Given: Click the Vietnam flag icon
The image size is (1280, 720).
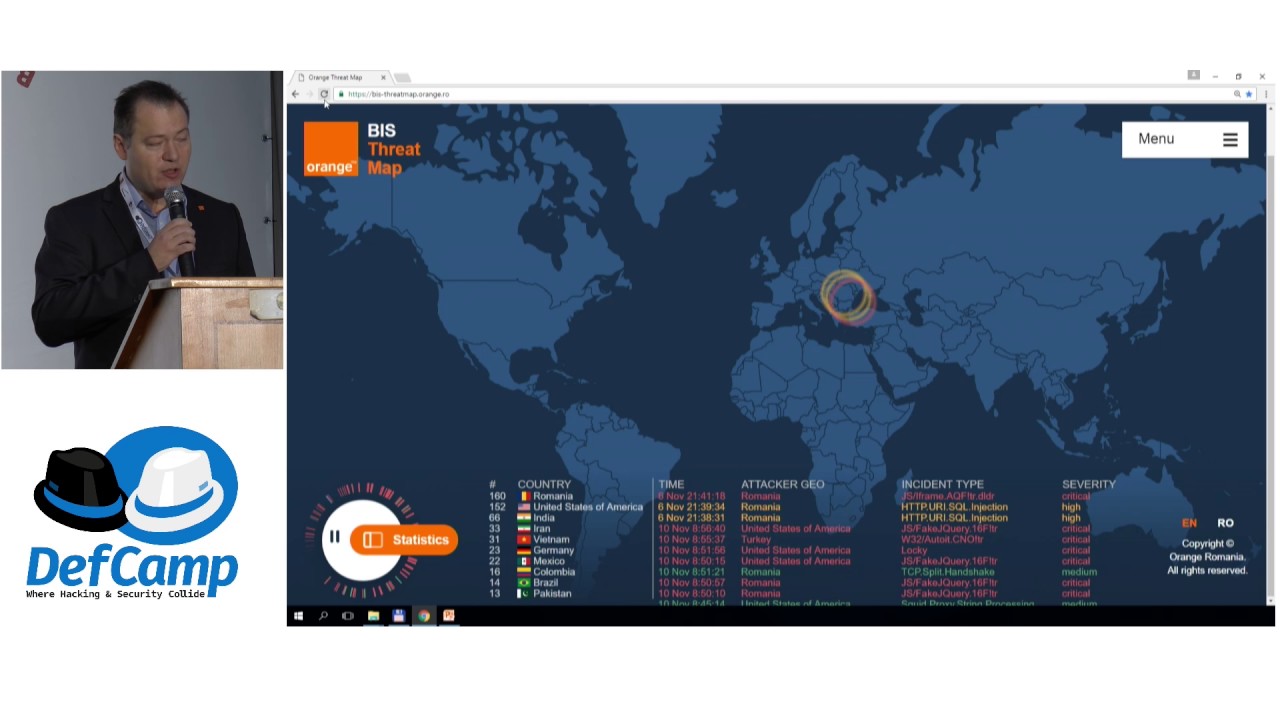Looking at the screenshot, I should tap(524, 540).
